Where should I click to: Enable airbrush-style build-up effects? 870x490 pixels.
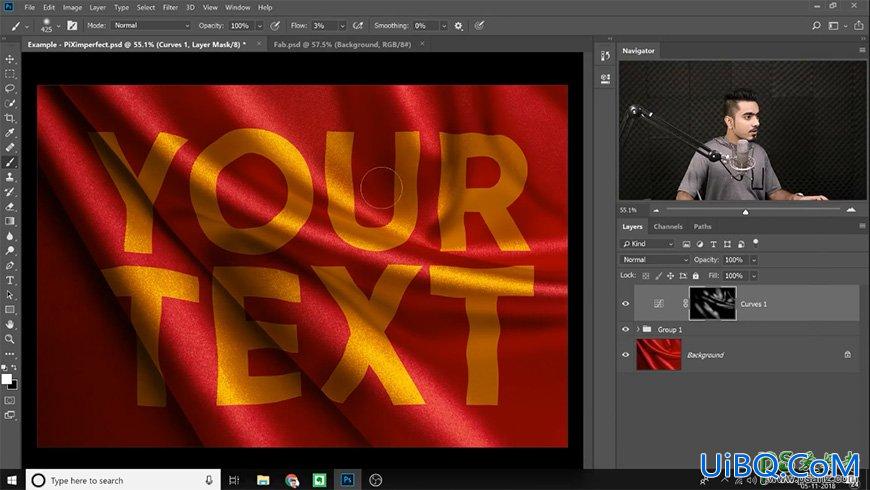pyautogui.click(x=358, y=26)
